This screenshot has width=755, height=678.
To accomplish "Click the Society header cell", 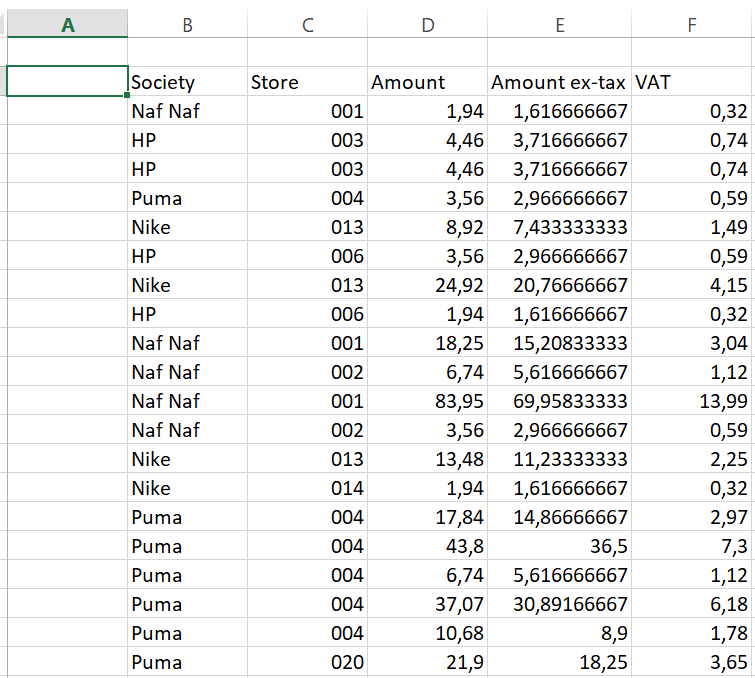I will [187, 81].
